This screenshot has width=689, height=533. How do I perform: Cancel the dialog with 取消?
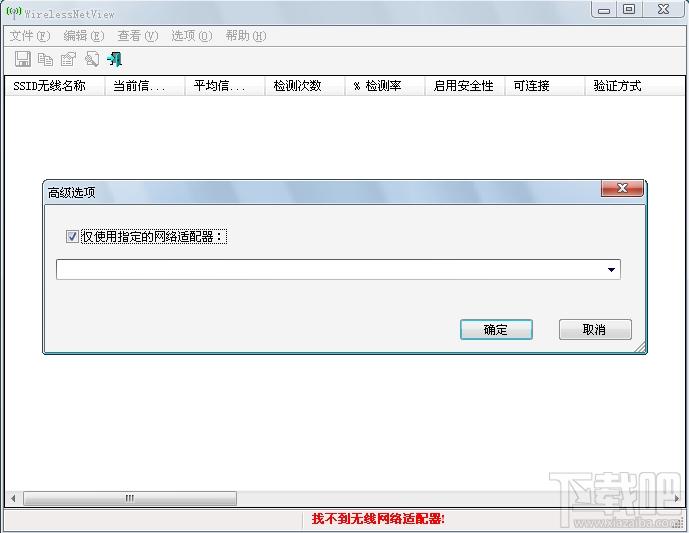tap(595, 330)
